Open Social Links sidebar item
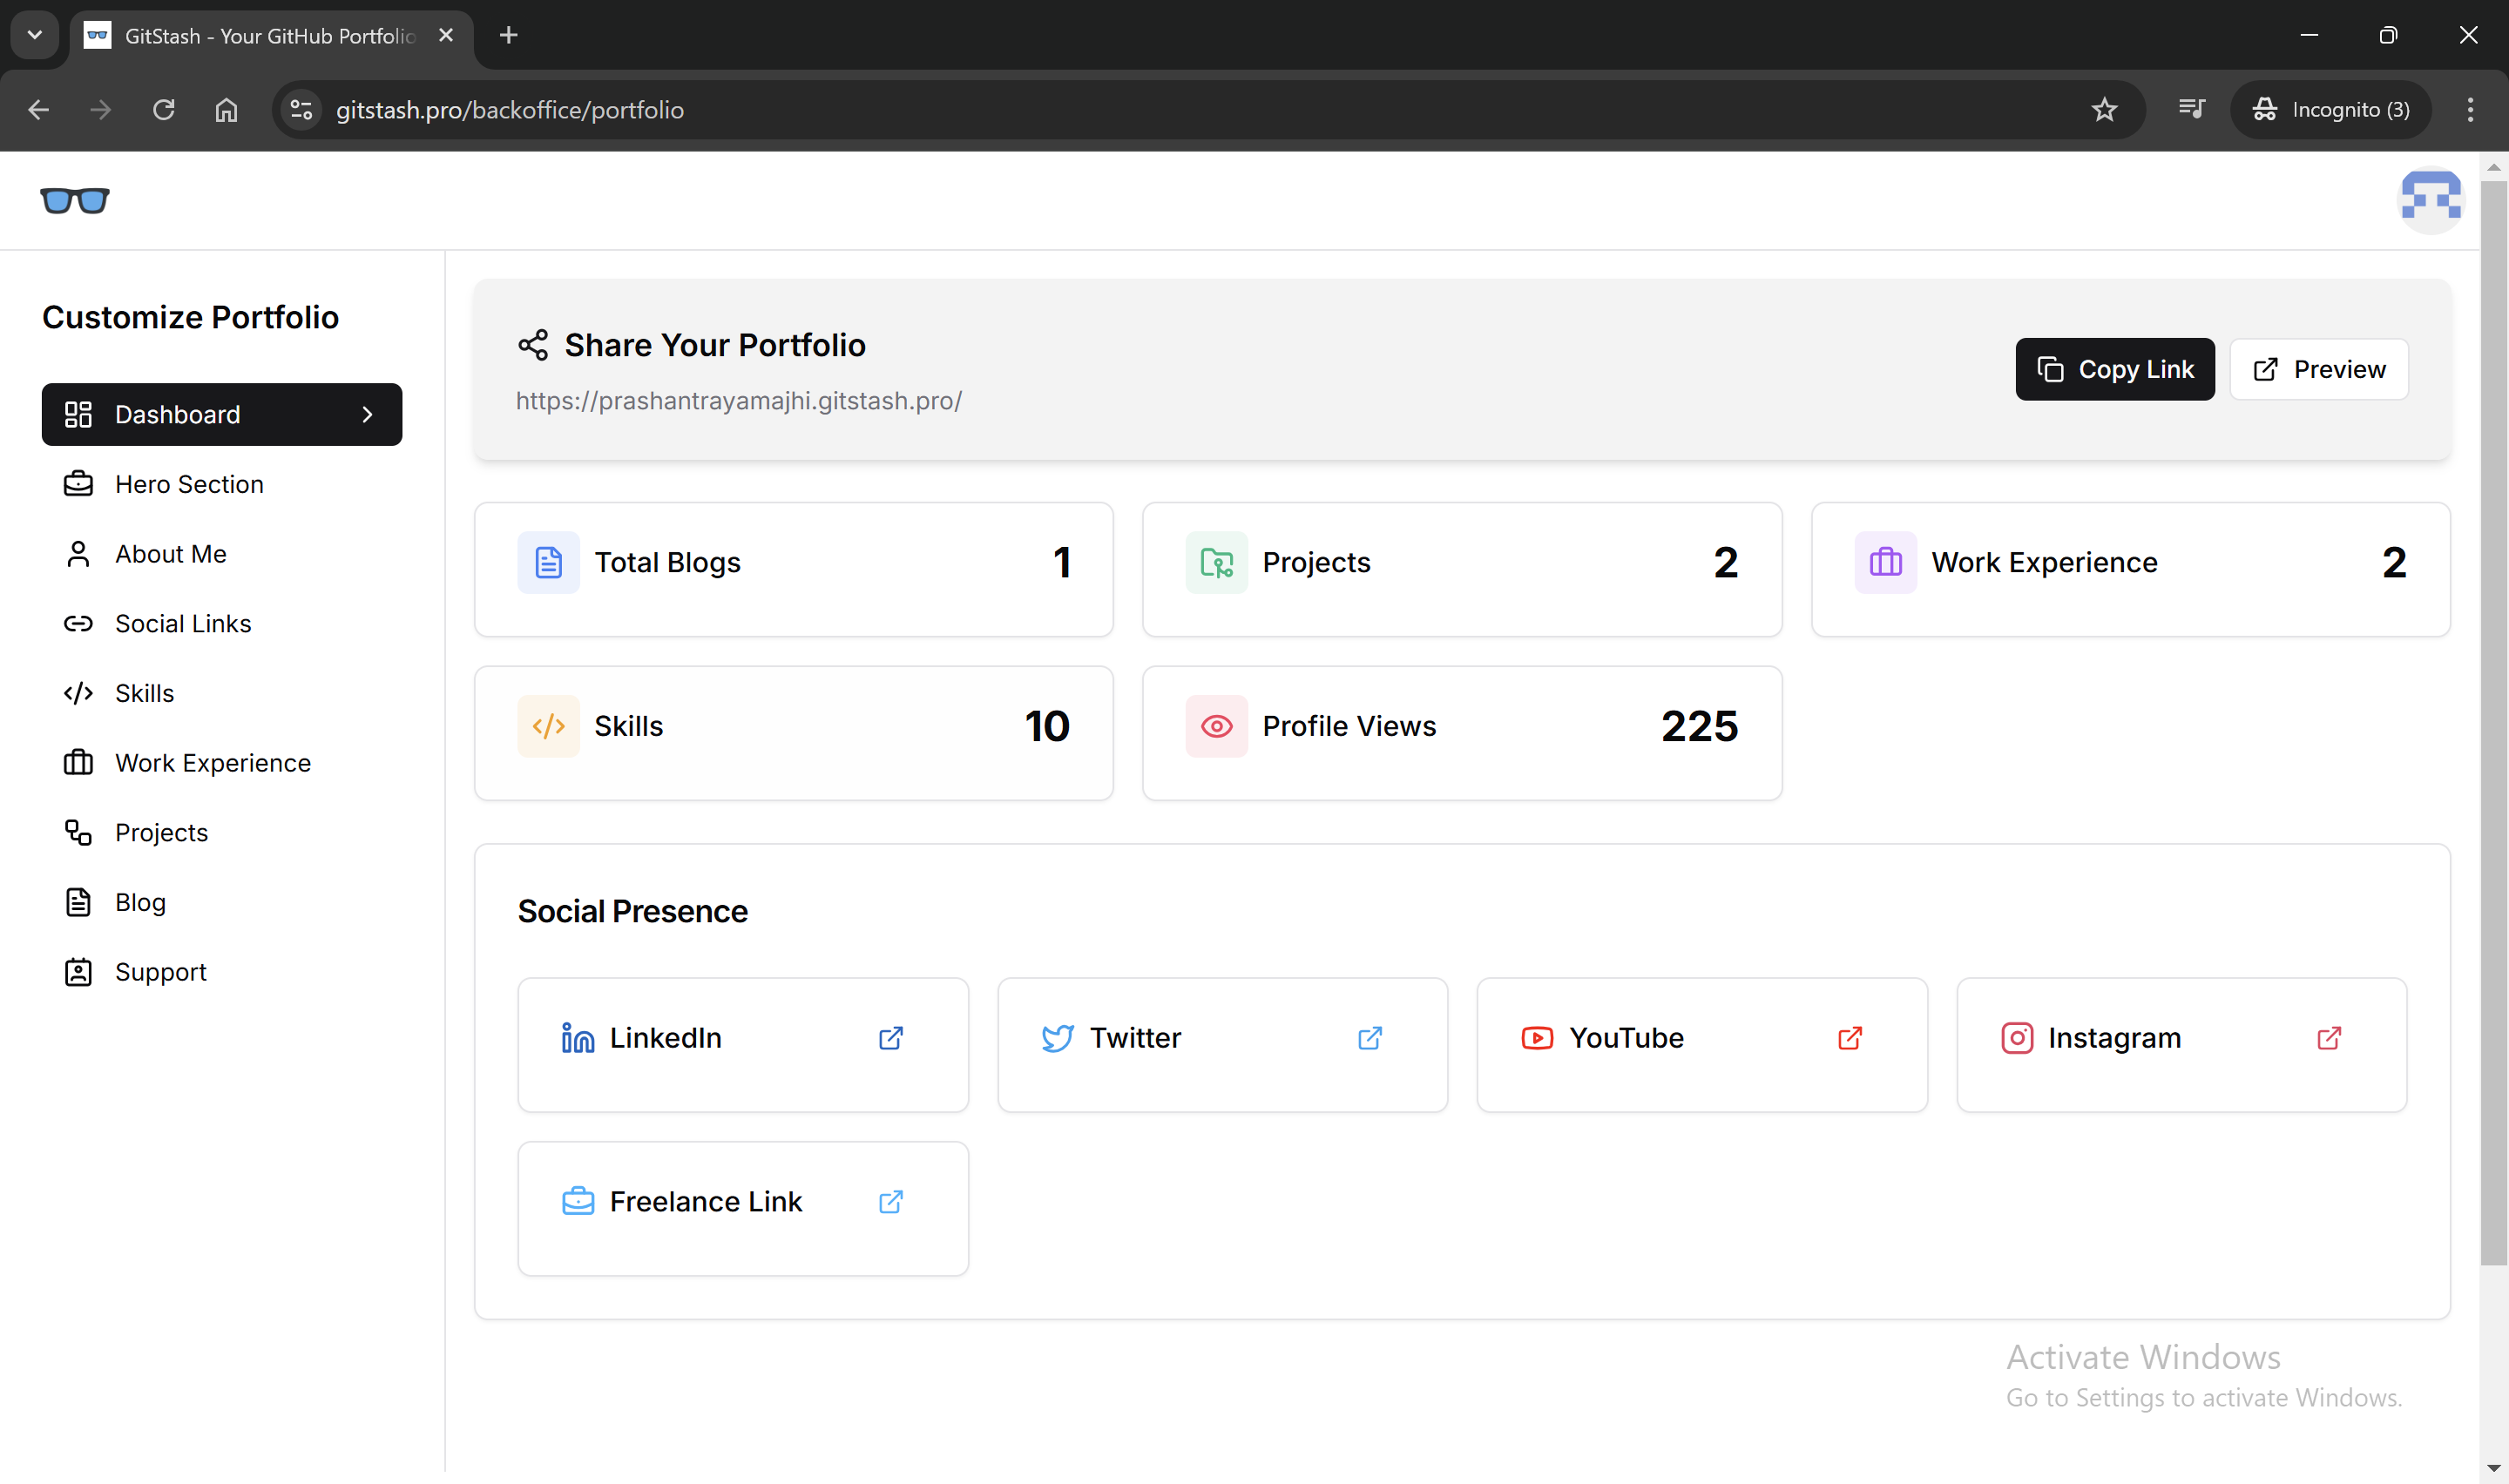Image resolution: width=2509 pixels, height=1484 pixels. coord(183,623)
